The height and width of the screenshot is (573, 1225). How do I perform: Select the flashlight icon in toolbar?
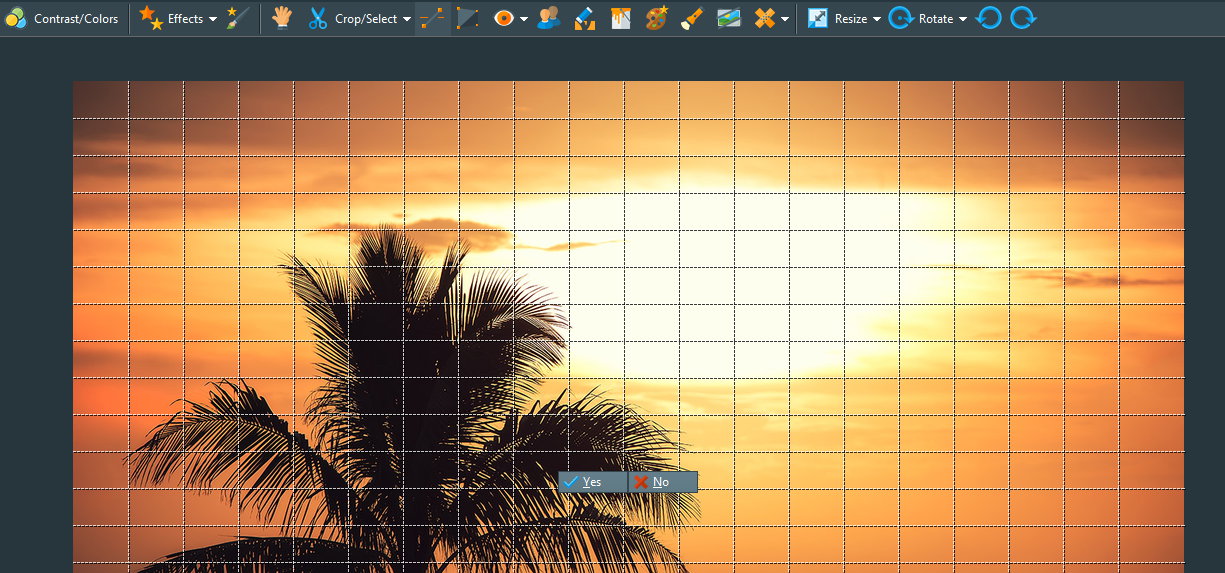(692, 18)
